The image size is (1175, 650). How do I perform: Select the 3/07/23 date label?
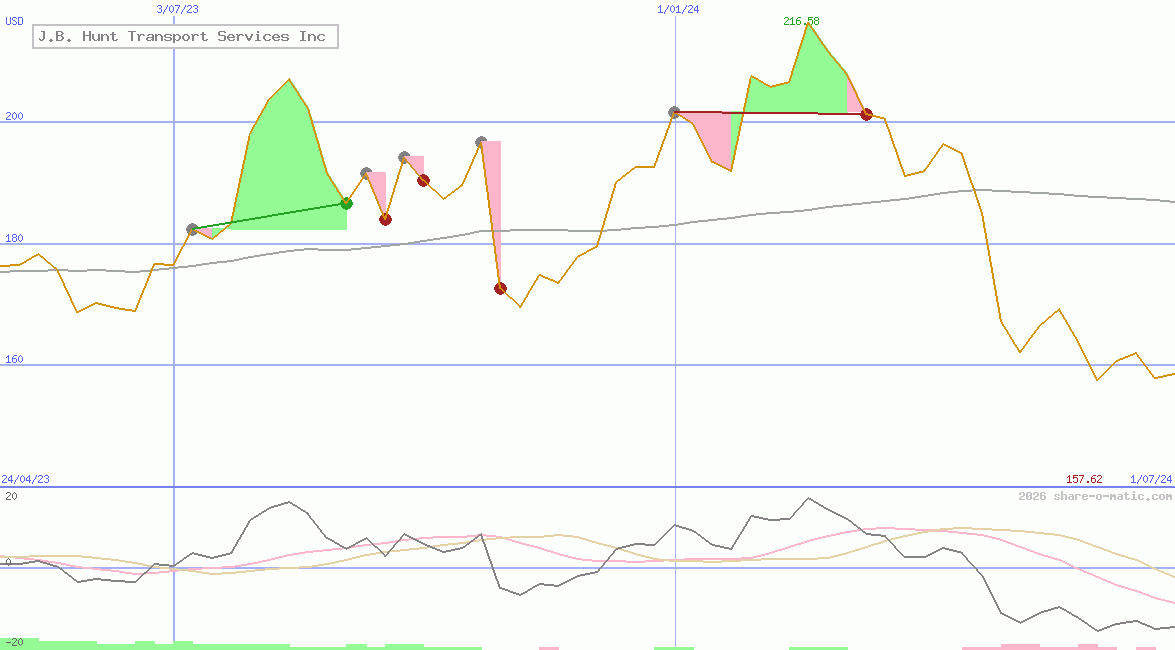point(178,9)
